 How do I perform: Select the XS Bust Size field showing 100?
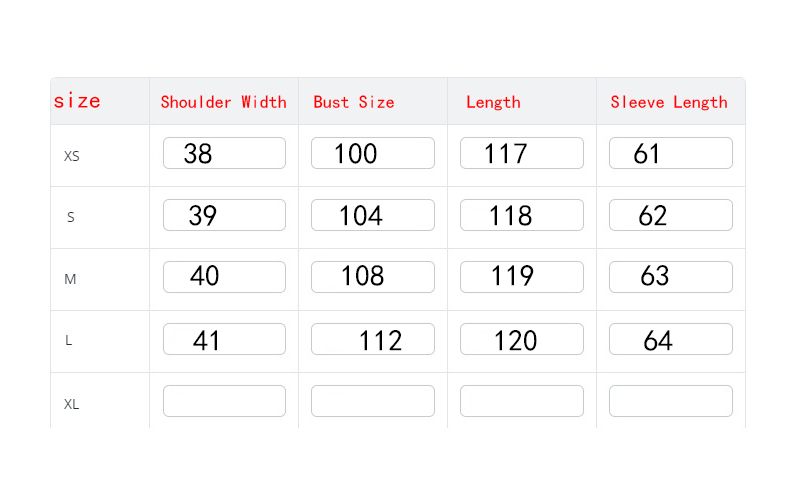(373, 153)
